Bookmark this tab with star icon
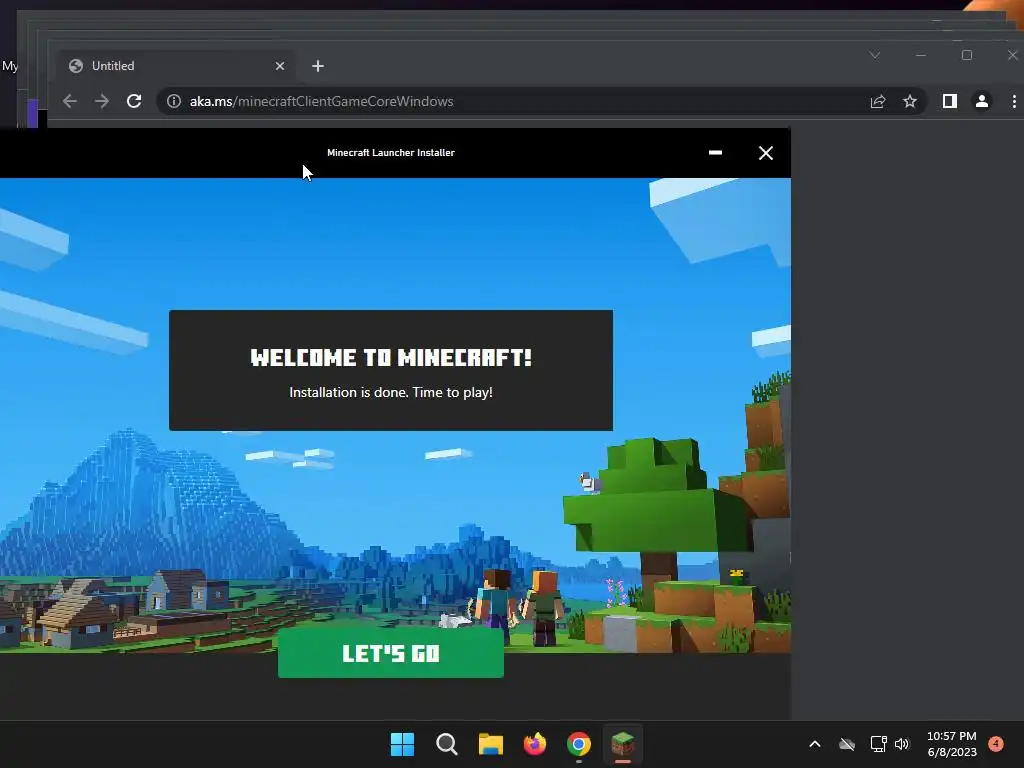This screenshot has width=1024, height=768. 910,101
